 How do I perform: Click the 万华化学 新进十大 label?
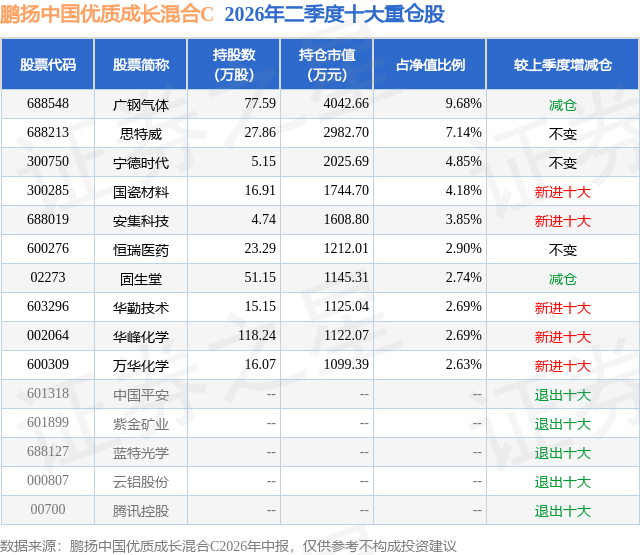(563, 366)
